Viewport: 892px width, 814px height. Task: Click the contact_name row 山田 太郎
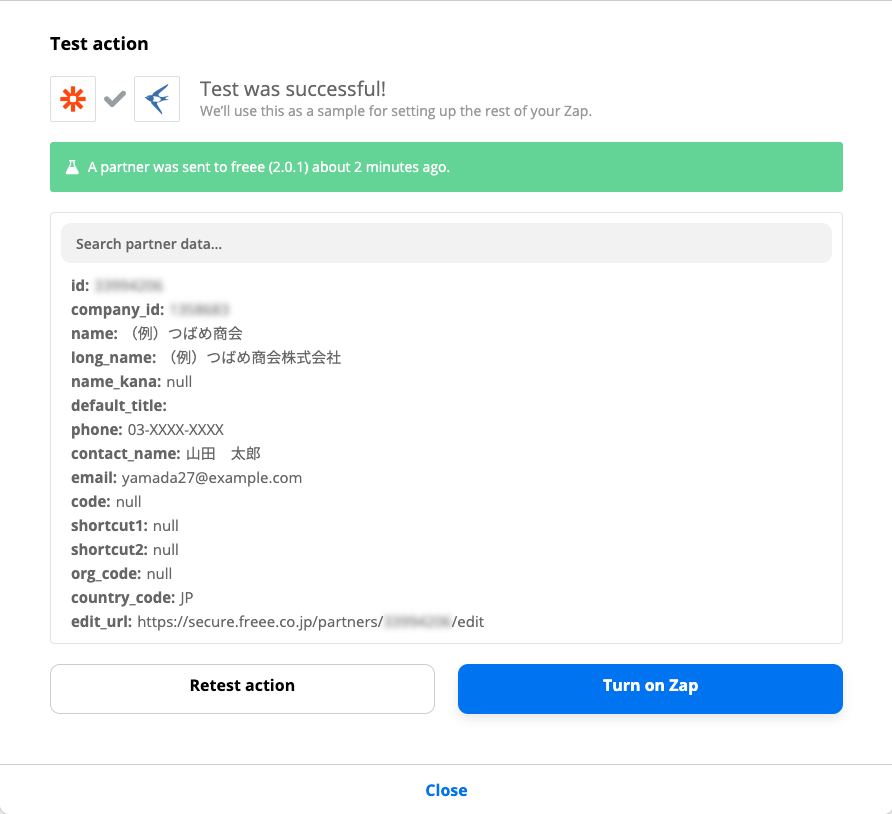166,454
